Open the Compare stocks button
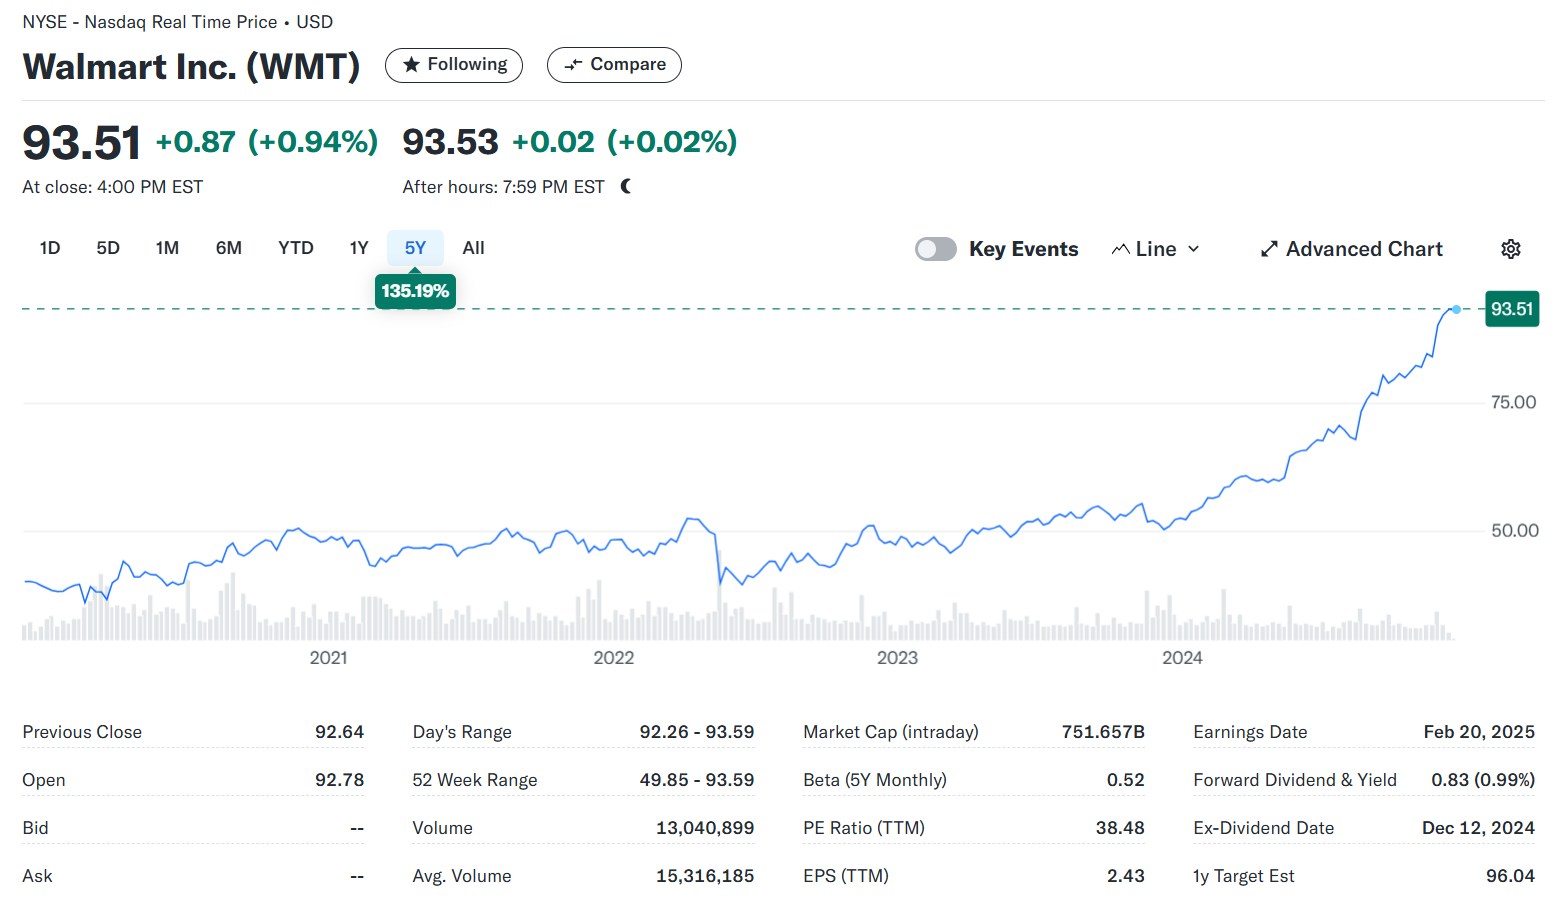 [614, 65]
